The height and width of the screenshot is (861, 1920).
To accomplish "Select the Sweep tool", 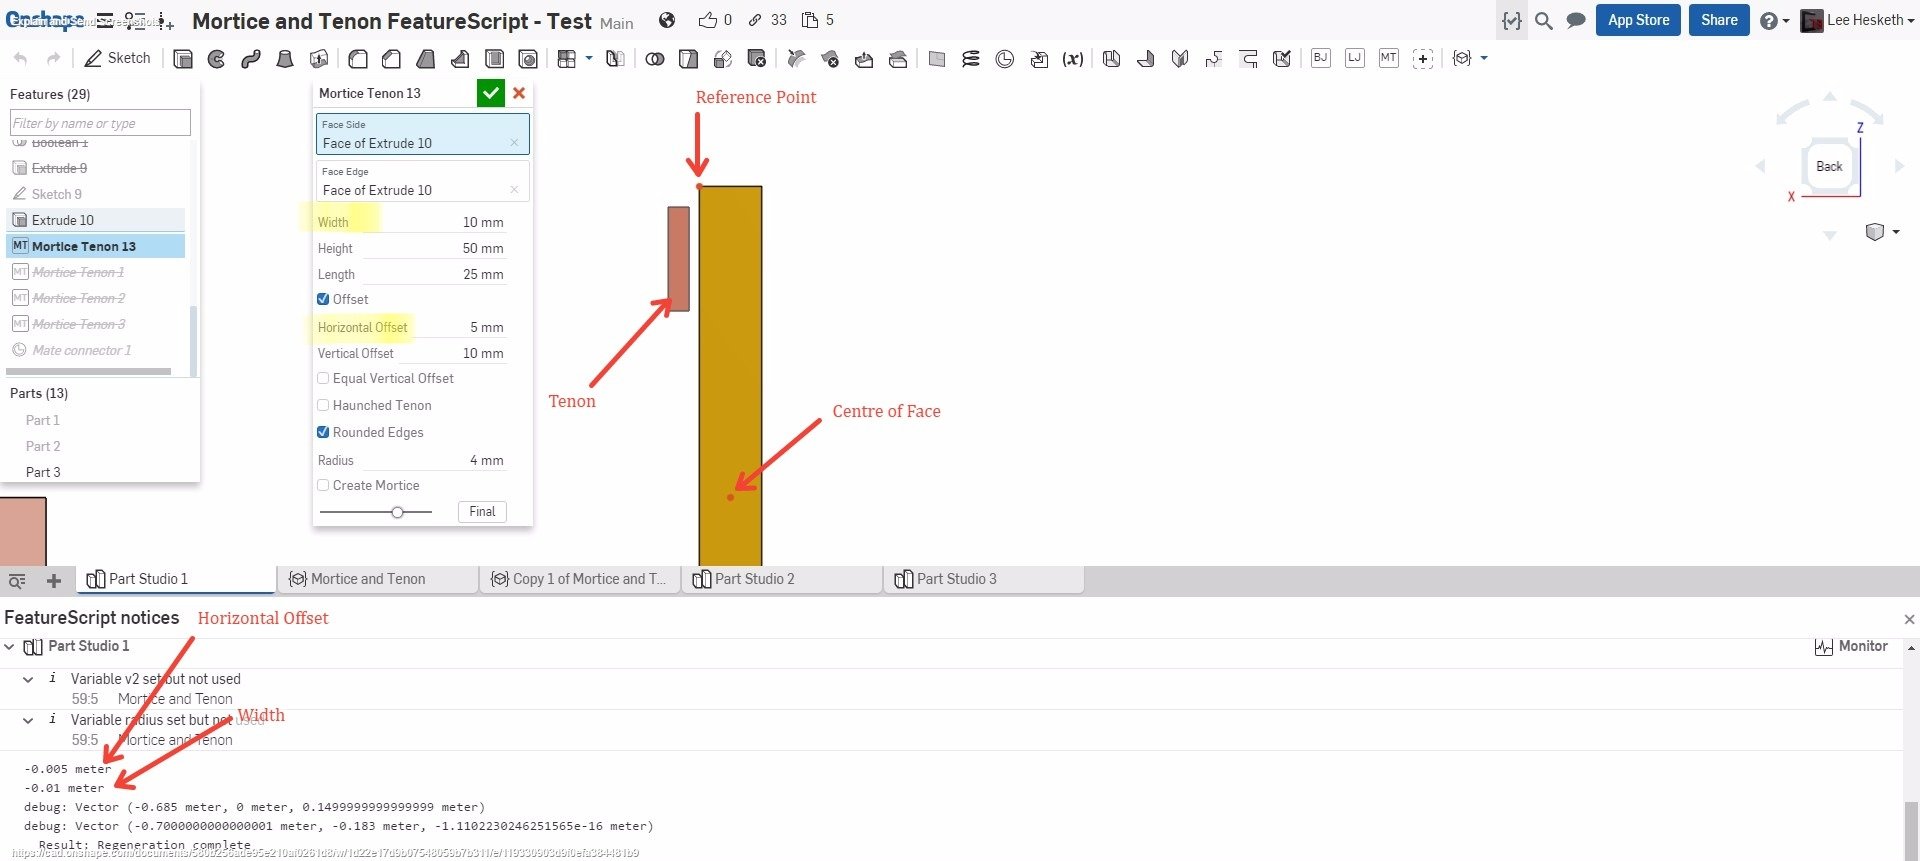I will coord(251,59).
